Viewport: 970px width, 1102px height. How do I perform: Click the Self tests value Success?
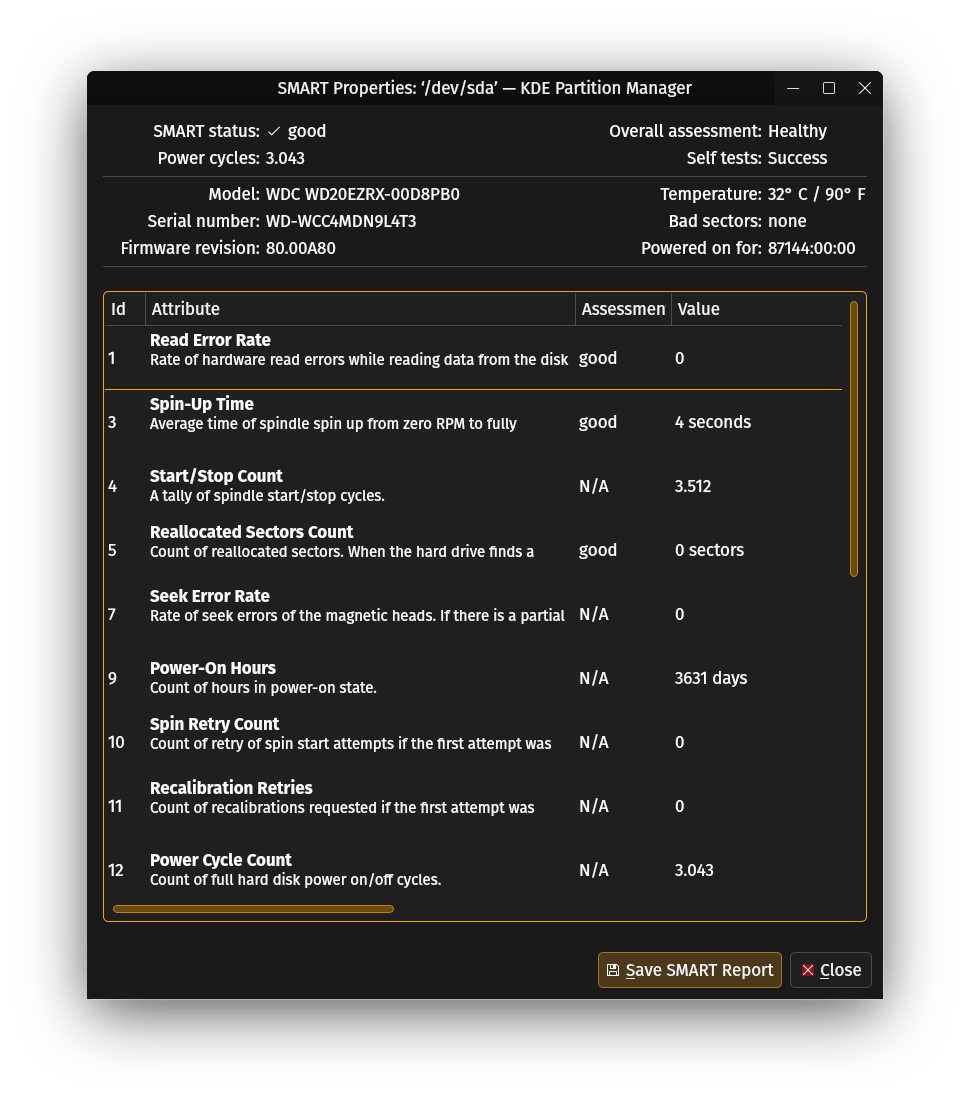797,158
